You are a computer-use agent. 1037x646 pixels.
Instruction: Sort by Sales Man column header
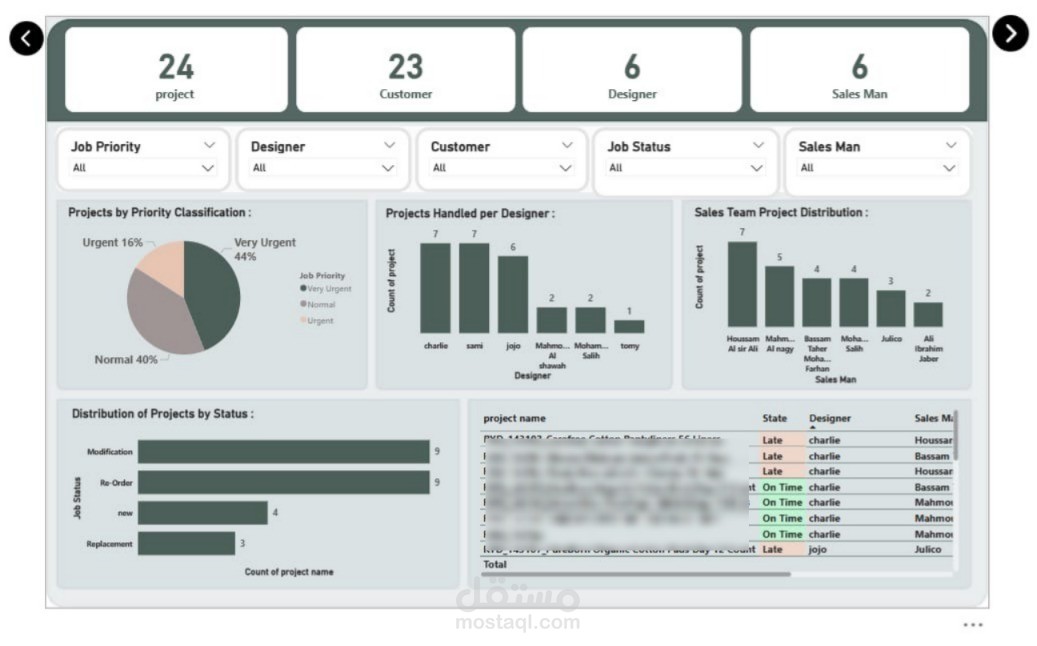coord(934,418)
